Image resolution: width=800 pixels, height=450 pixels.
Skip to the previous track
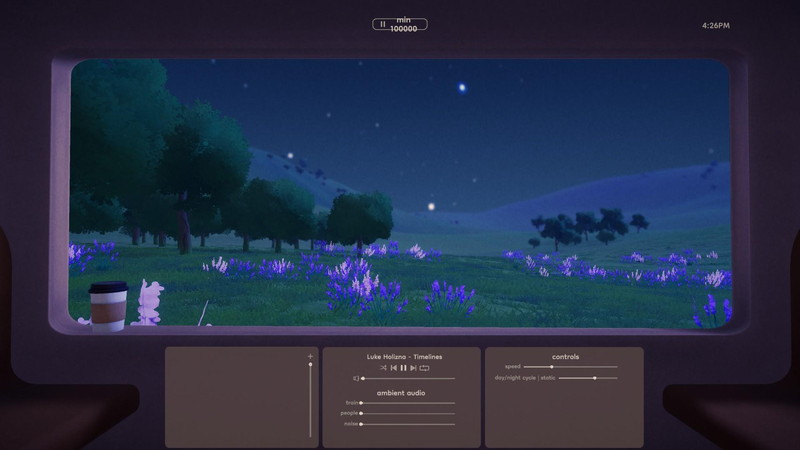pos(393,368)
